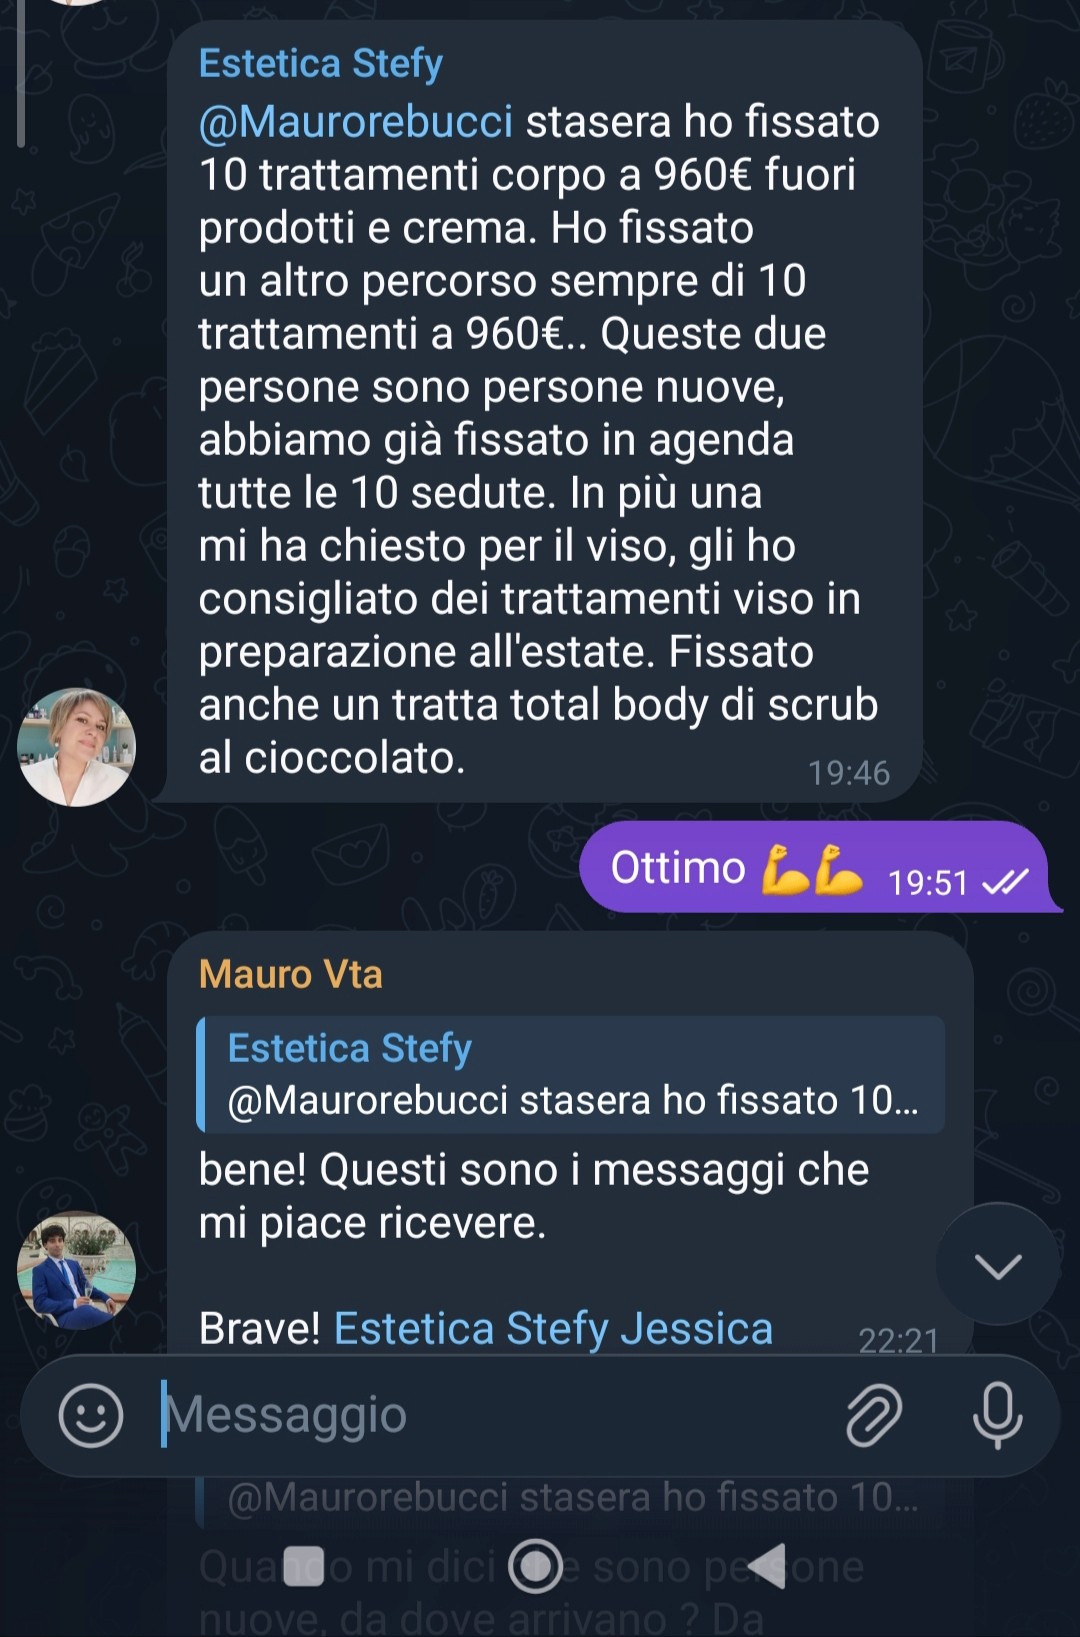Tap the Android recent apps square button
This screenshot has width=1080, height=1637.
pos(304,1566)
